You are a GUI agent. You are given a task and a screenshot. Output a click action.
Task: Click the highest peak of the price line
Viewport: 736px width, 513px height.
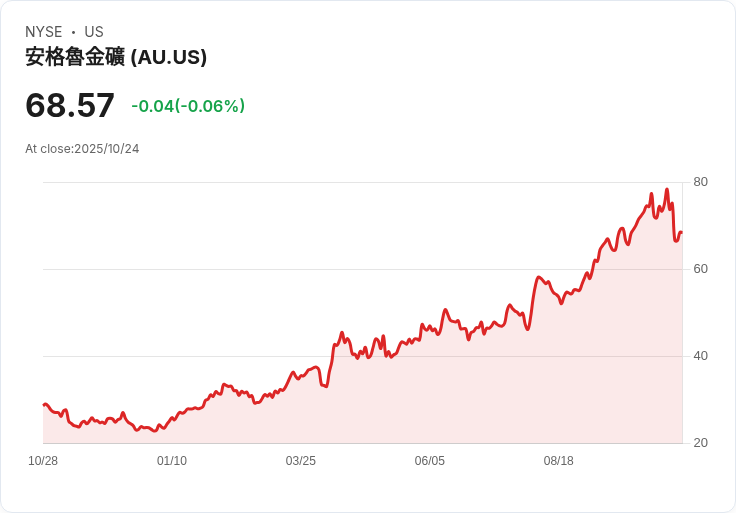[x=667, y=190]
